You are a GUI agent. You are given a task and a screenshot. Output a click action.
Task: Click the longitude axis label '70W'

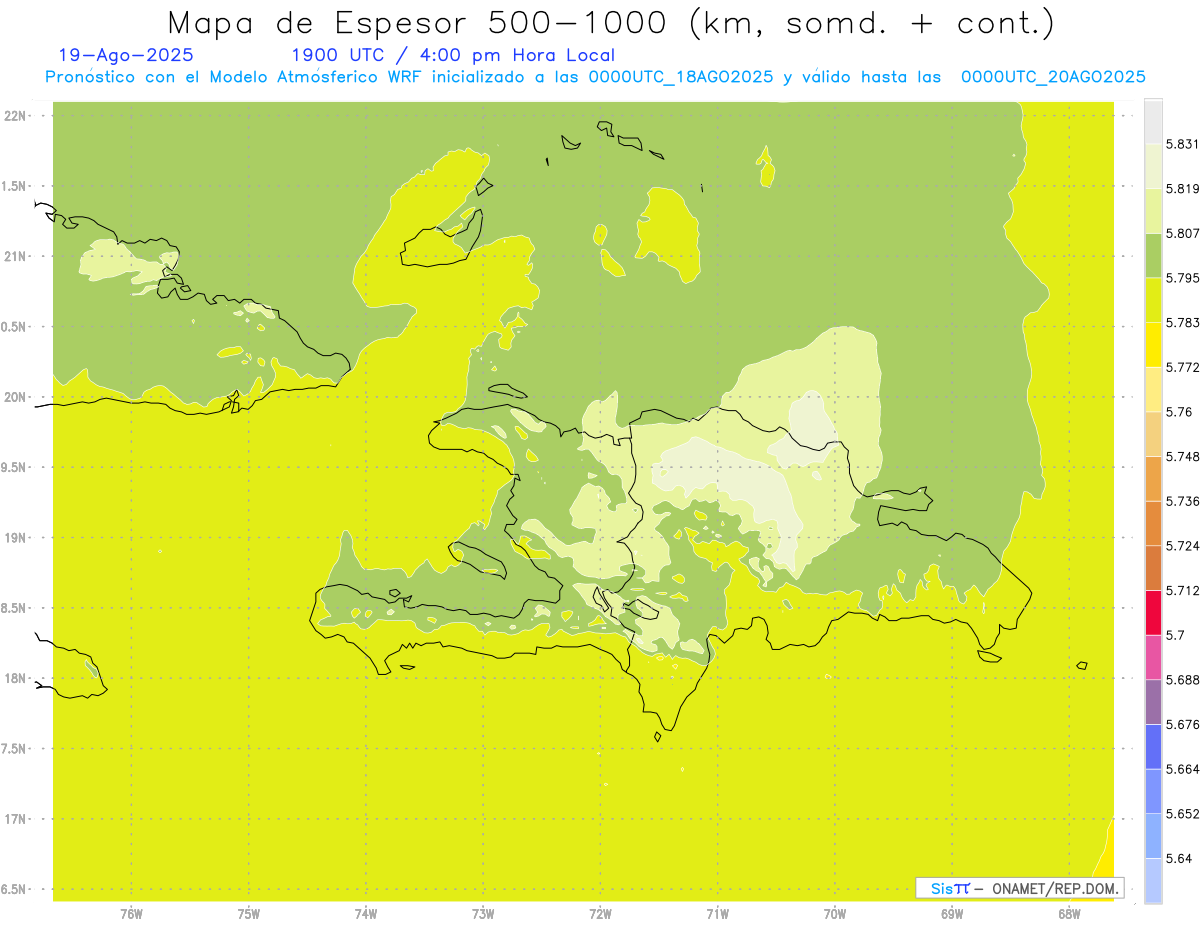pos(834,914)
